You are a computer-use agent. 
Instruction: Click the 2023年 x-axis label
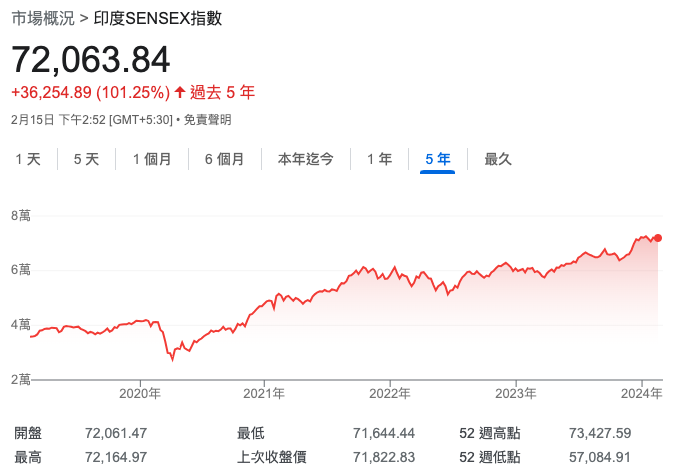pyautogui.click(x=516, y=394)
